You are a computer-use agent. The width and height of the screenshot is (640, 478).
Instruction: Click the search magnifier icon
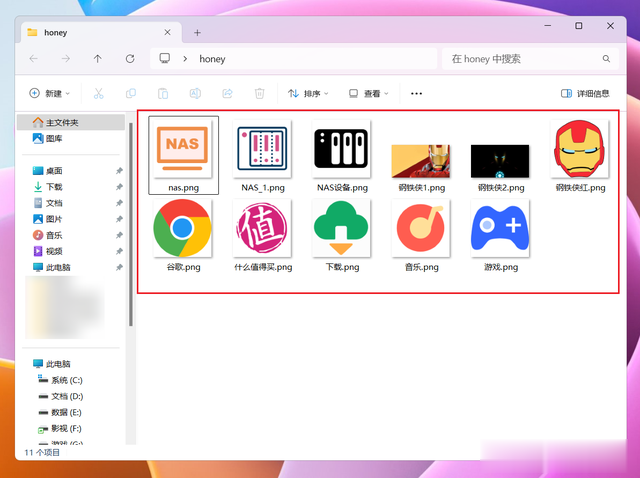pyautogui.click(x=607, y=59)
